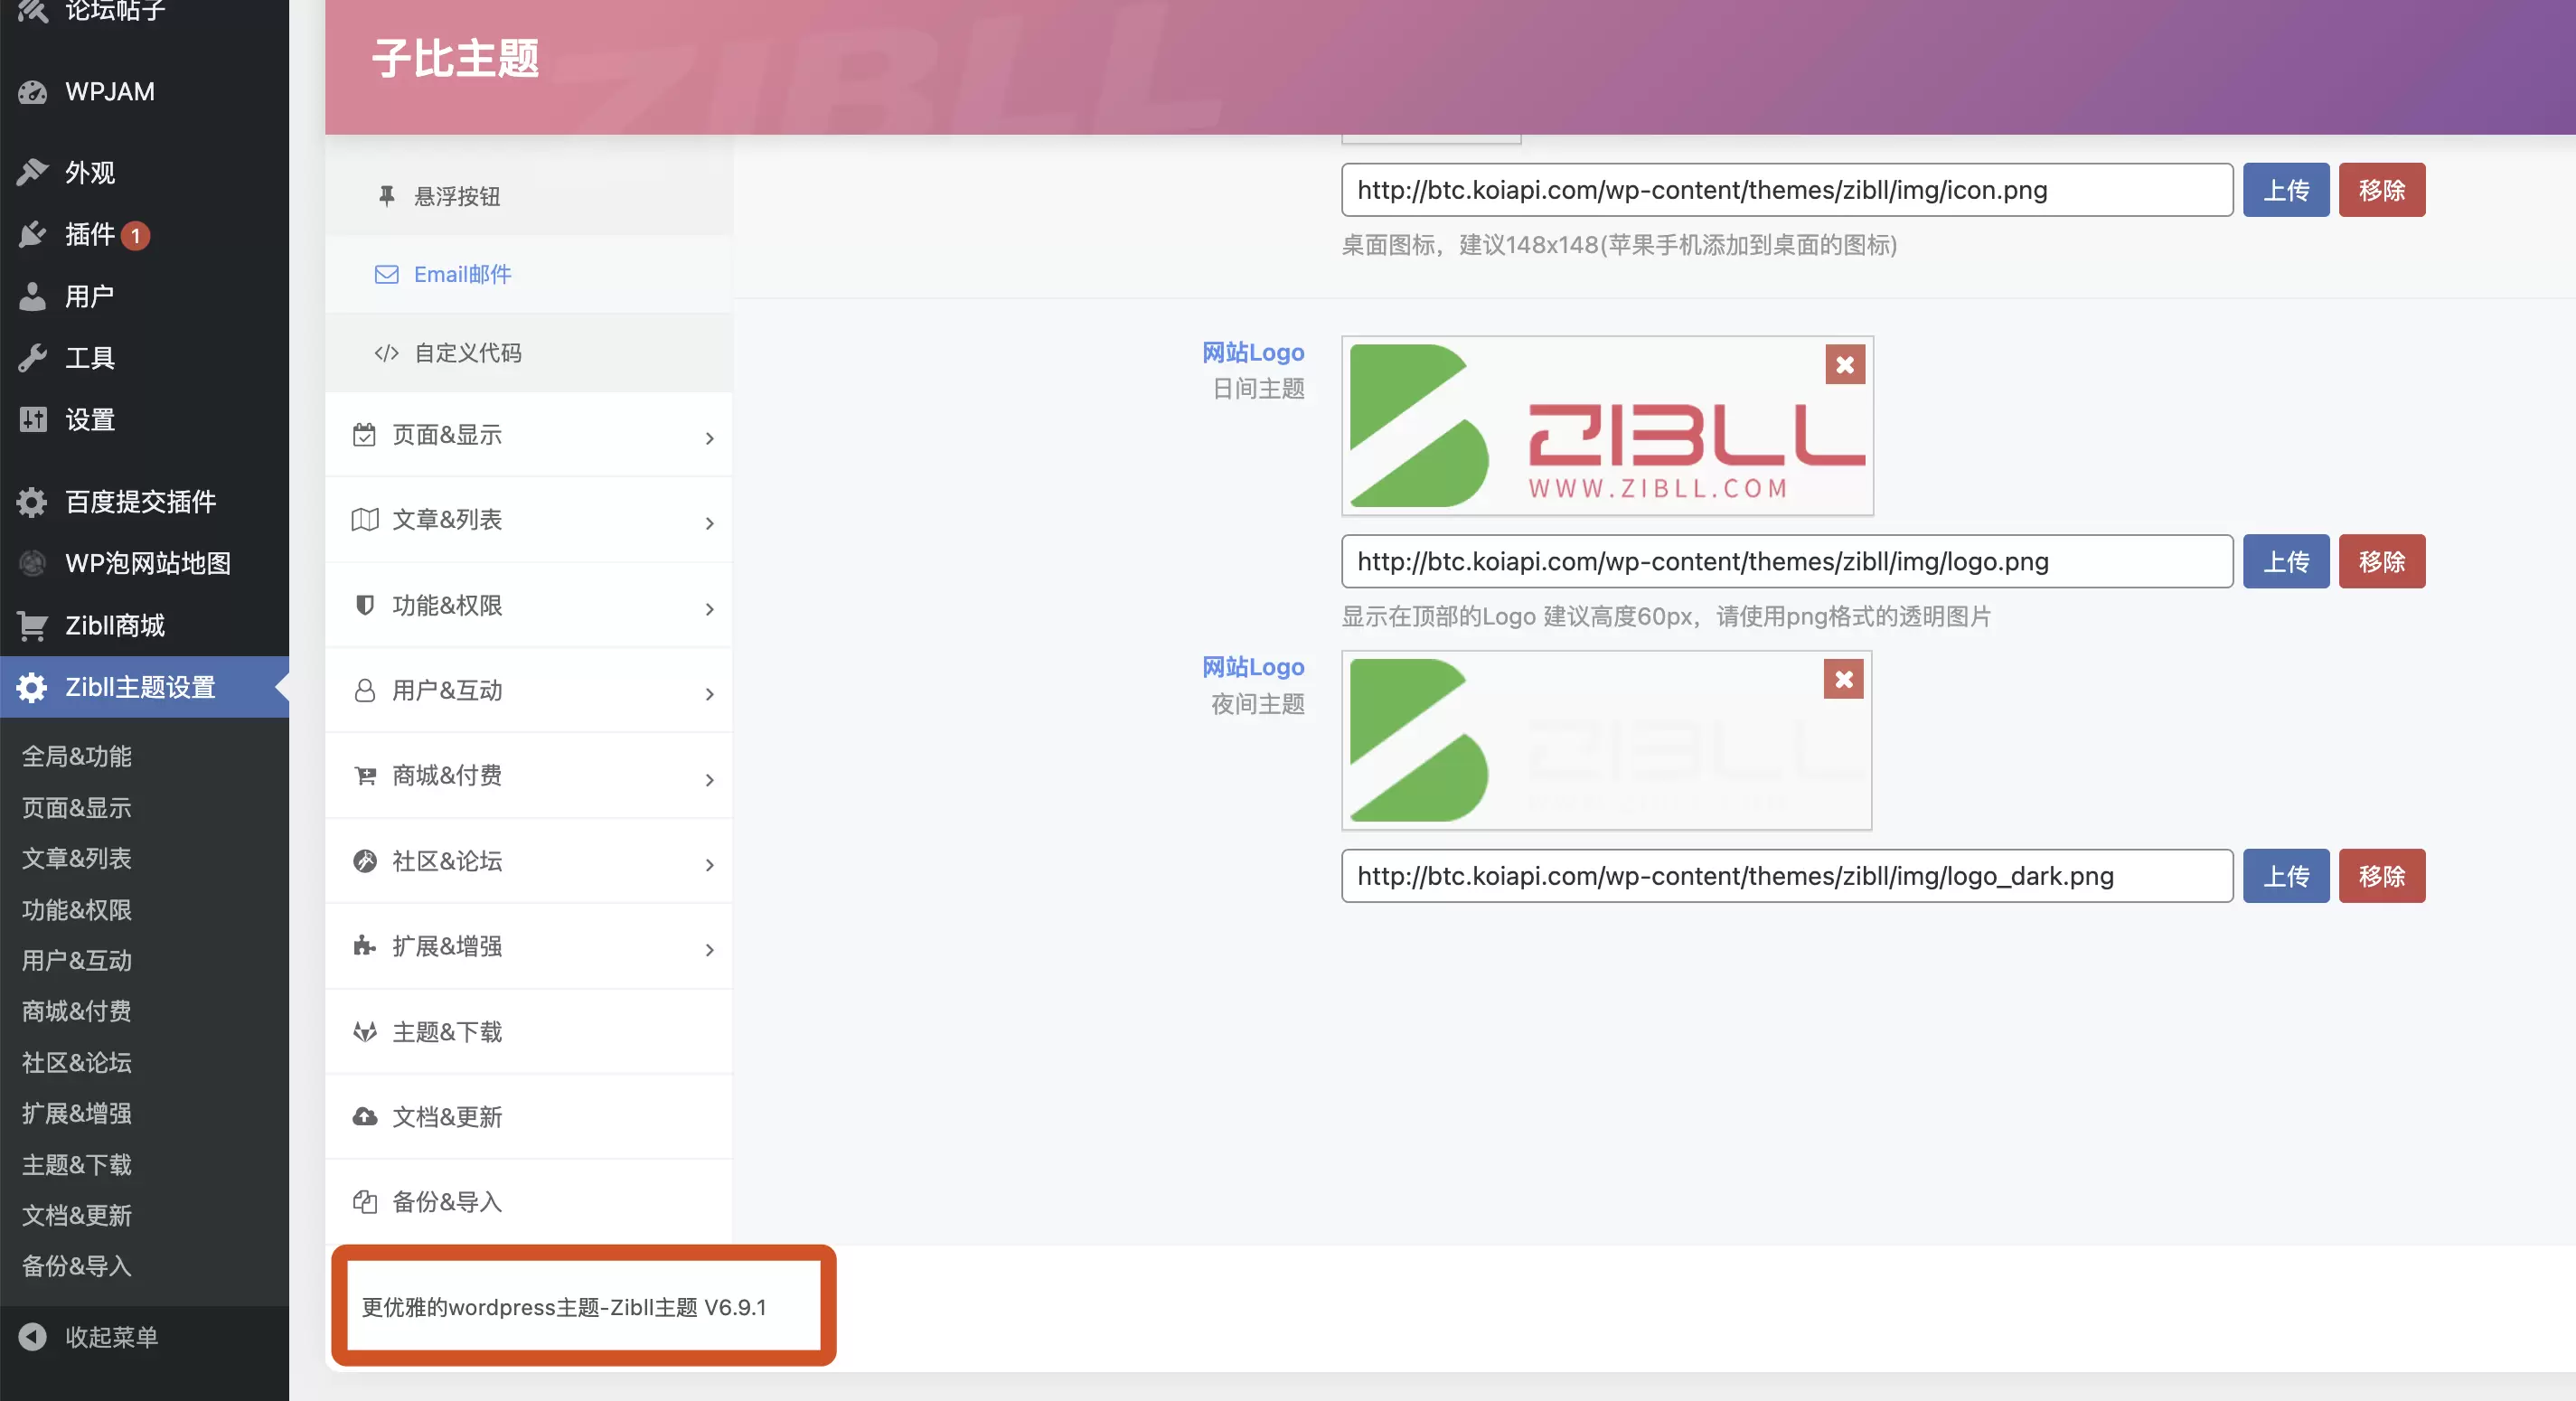
Task: Open 社区&论坛 in WordPress submenu
Action: click(77, 1063)
